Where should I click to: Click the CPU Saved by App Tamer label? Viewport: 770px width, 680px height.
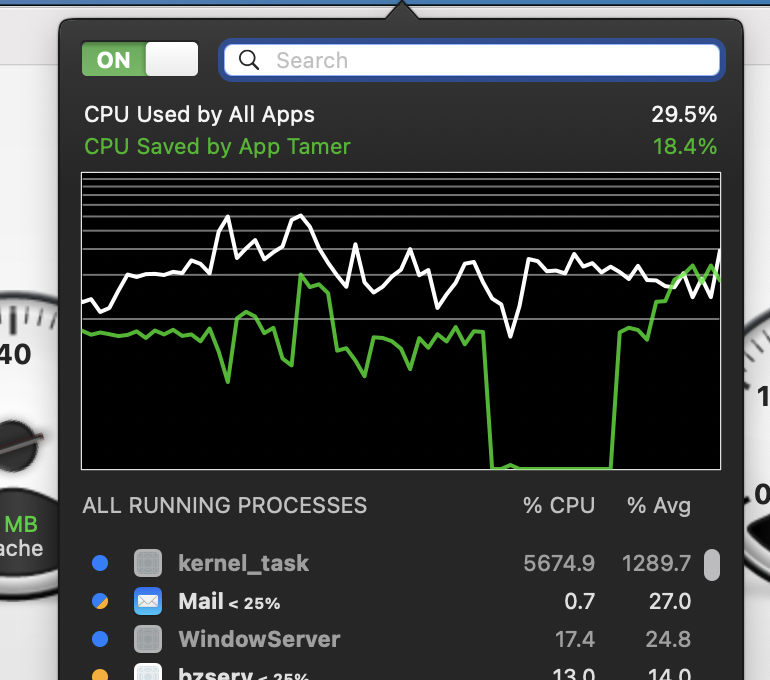coord(217,146)
